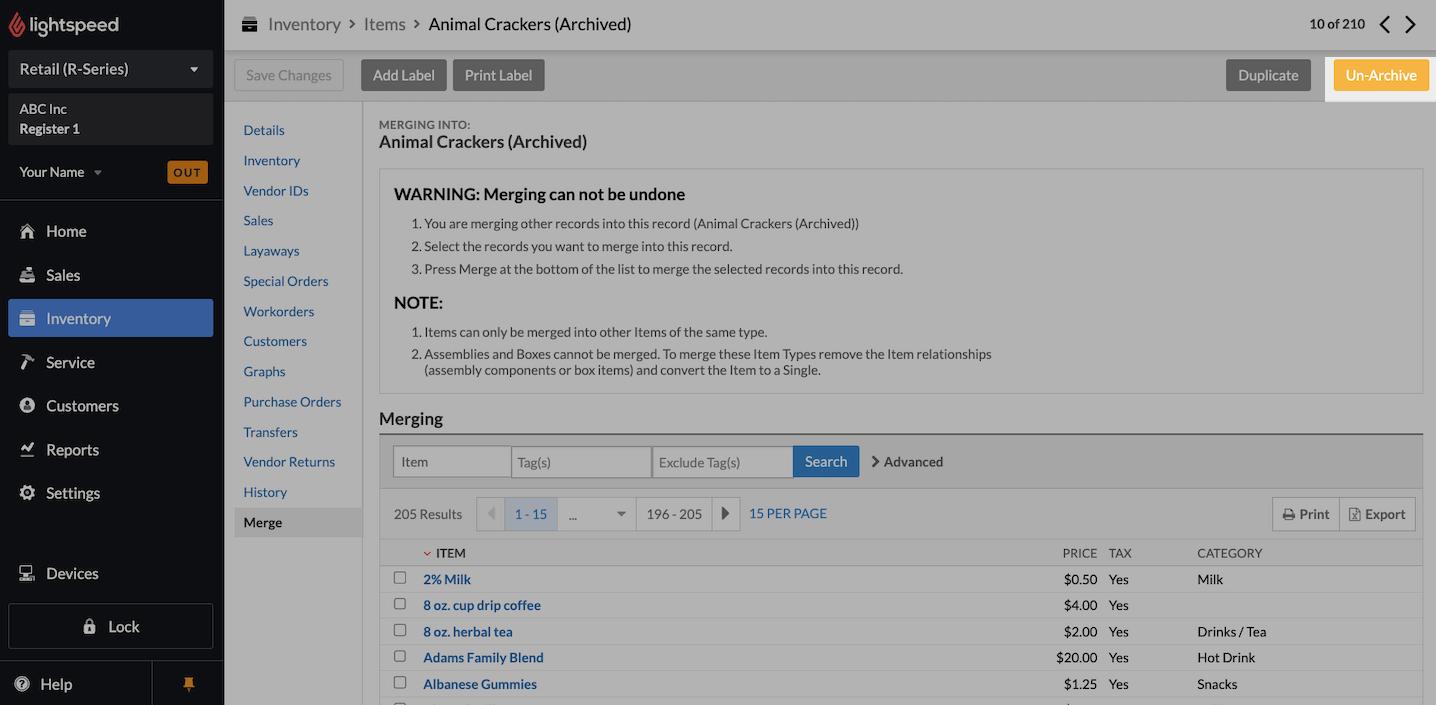Open the Transfers tab
Image resolution: width=1436 pixels, height=705 pixels.
click(x=271, y=432)
